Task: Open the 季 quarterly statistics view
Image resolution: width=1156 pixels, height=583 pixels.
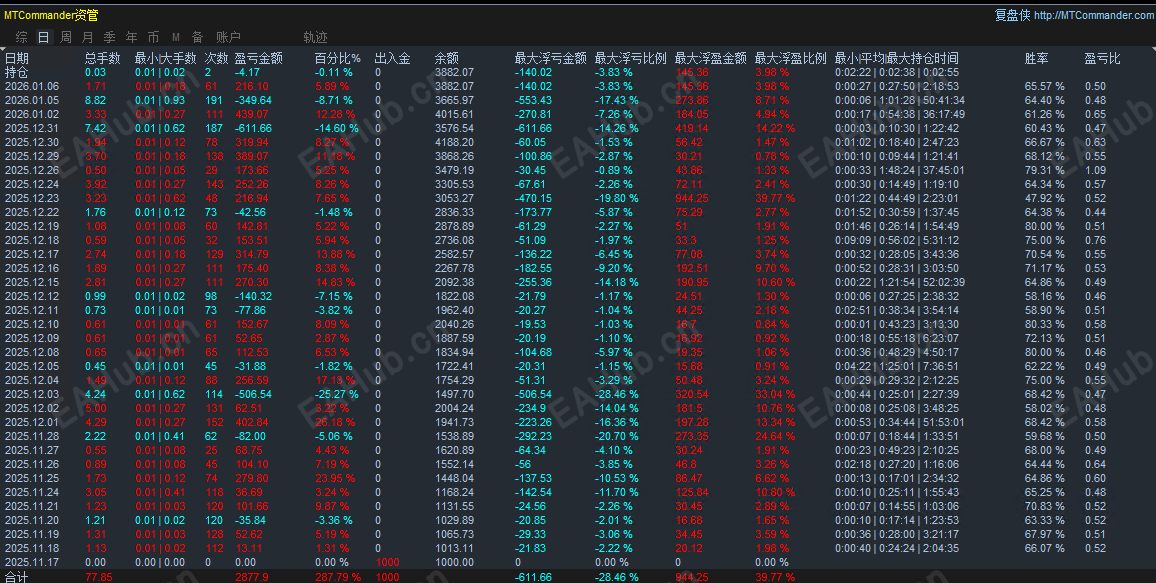Action: (x=109, y=36)
